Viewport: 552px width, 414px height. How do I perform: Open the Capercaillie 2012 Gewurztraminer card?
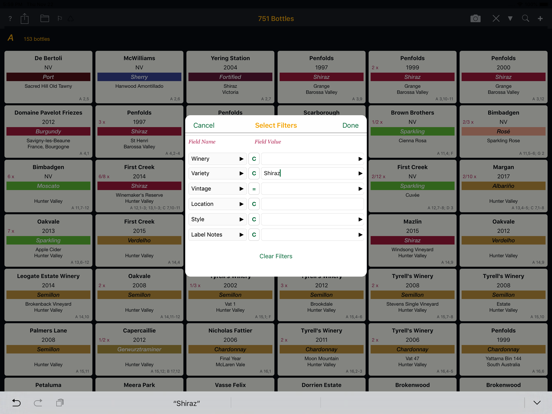(x=139, y=350)
